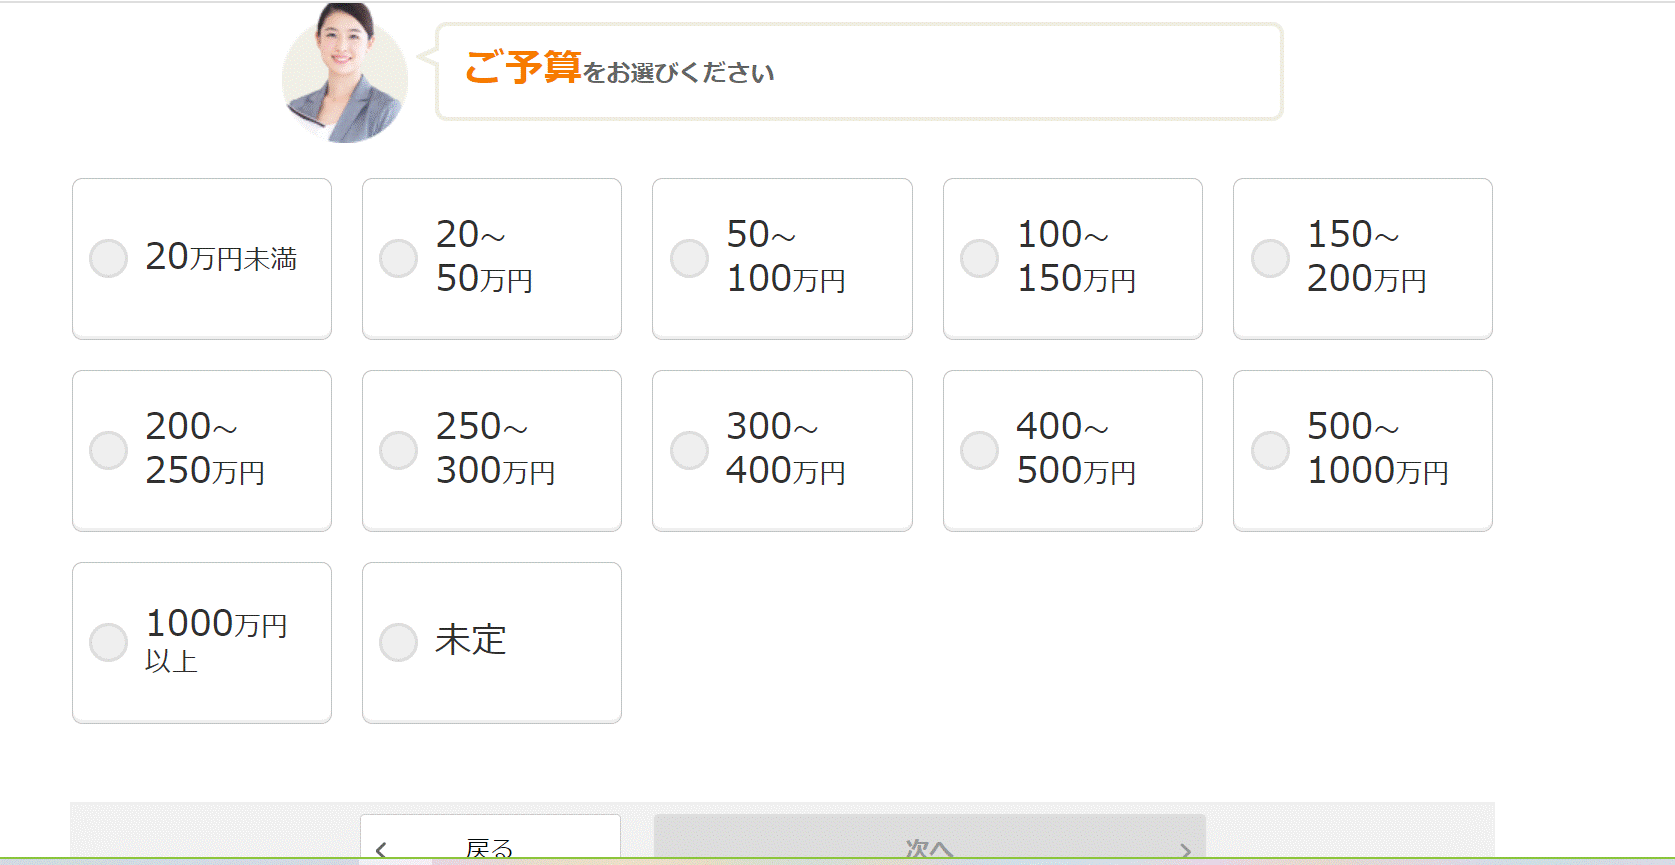Click the 戻る back button
This screenshot has height=865, width=1675.
click(x=490, y=839)
